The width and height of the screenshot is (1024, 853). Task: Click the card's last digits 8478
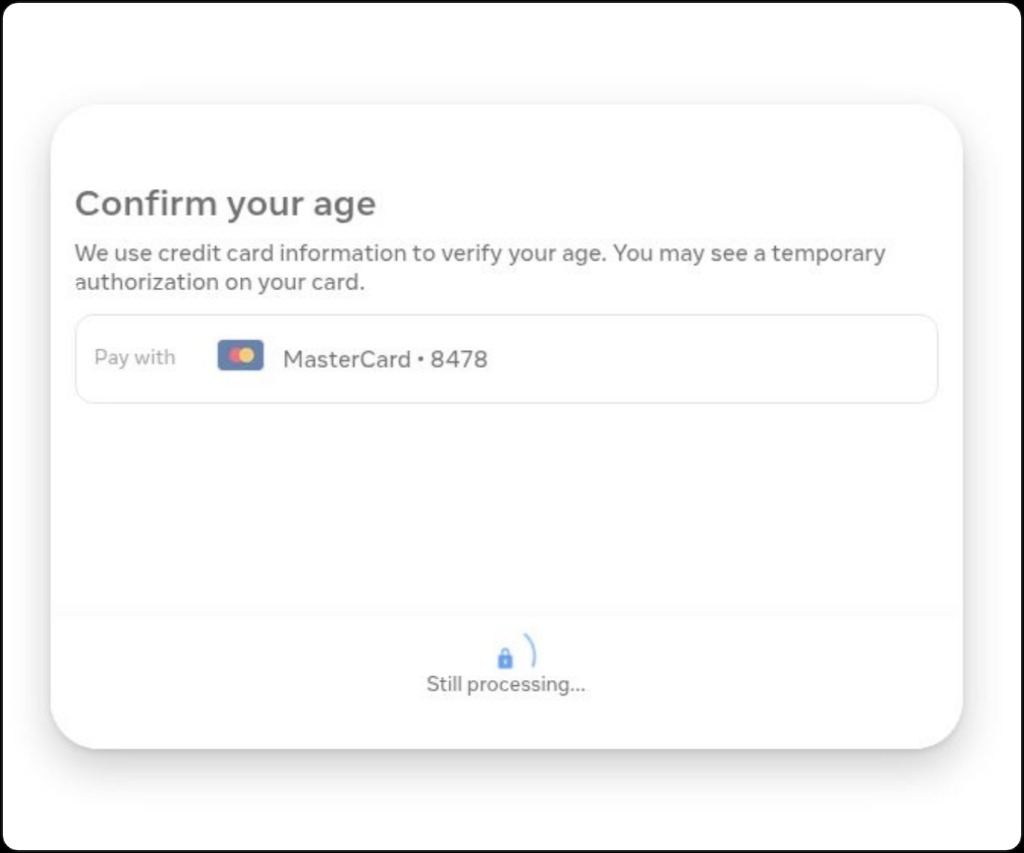click(459, 359)
